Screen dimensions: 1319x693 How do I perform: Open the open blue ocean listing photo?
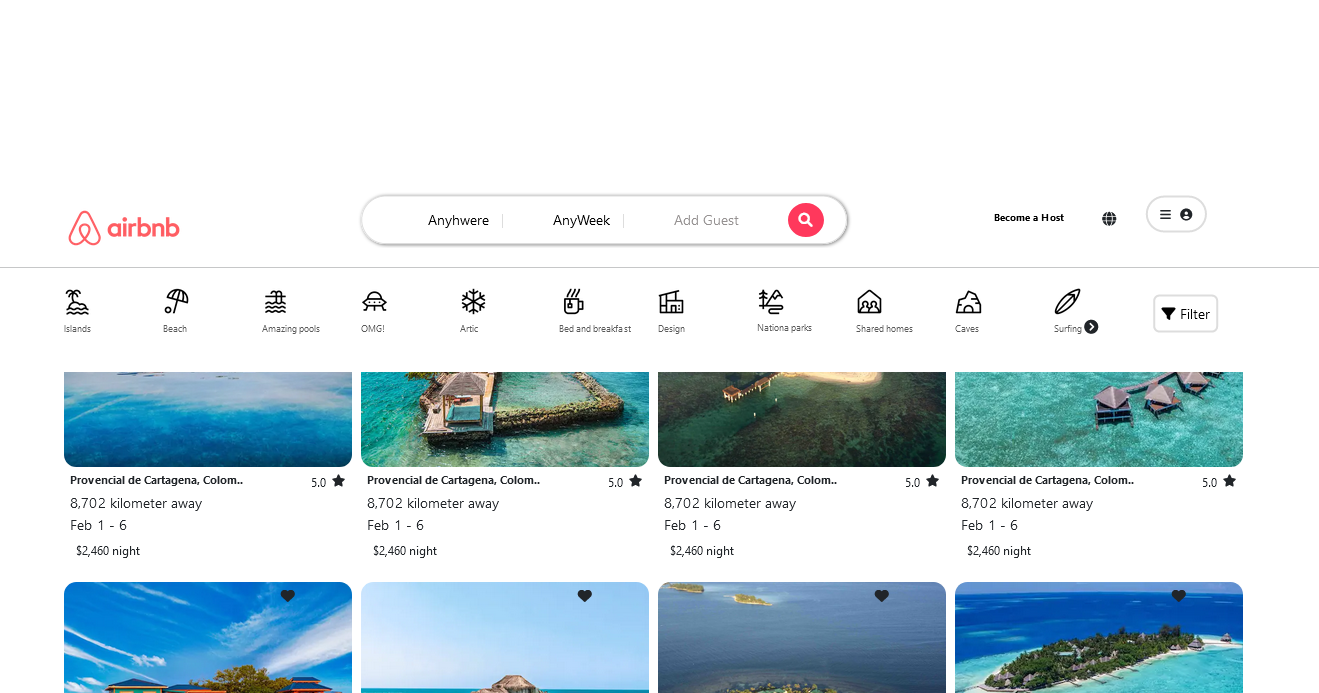click(208, 419)
